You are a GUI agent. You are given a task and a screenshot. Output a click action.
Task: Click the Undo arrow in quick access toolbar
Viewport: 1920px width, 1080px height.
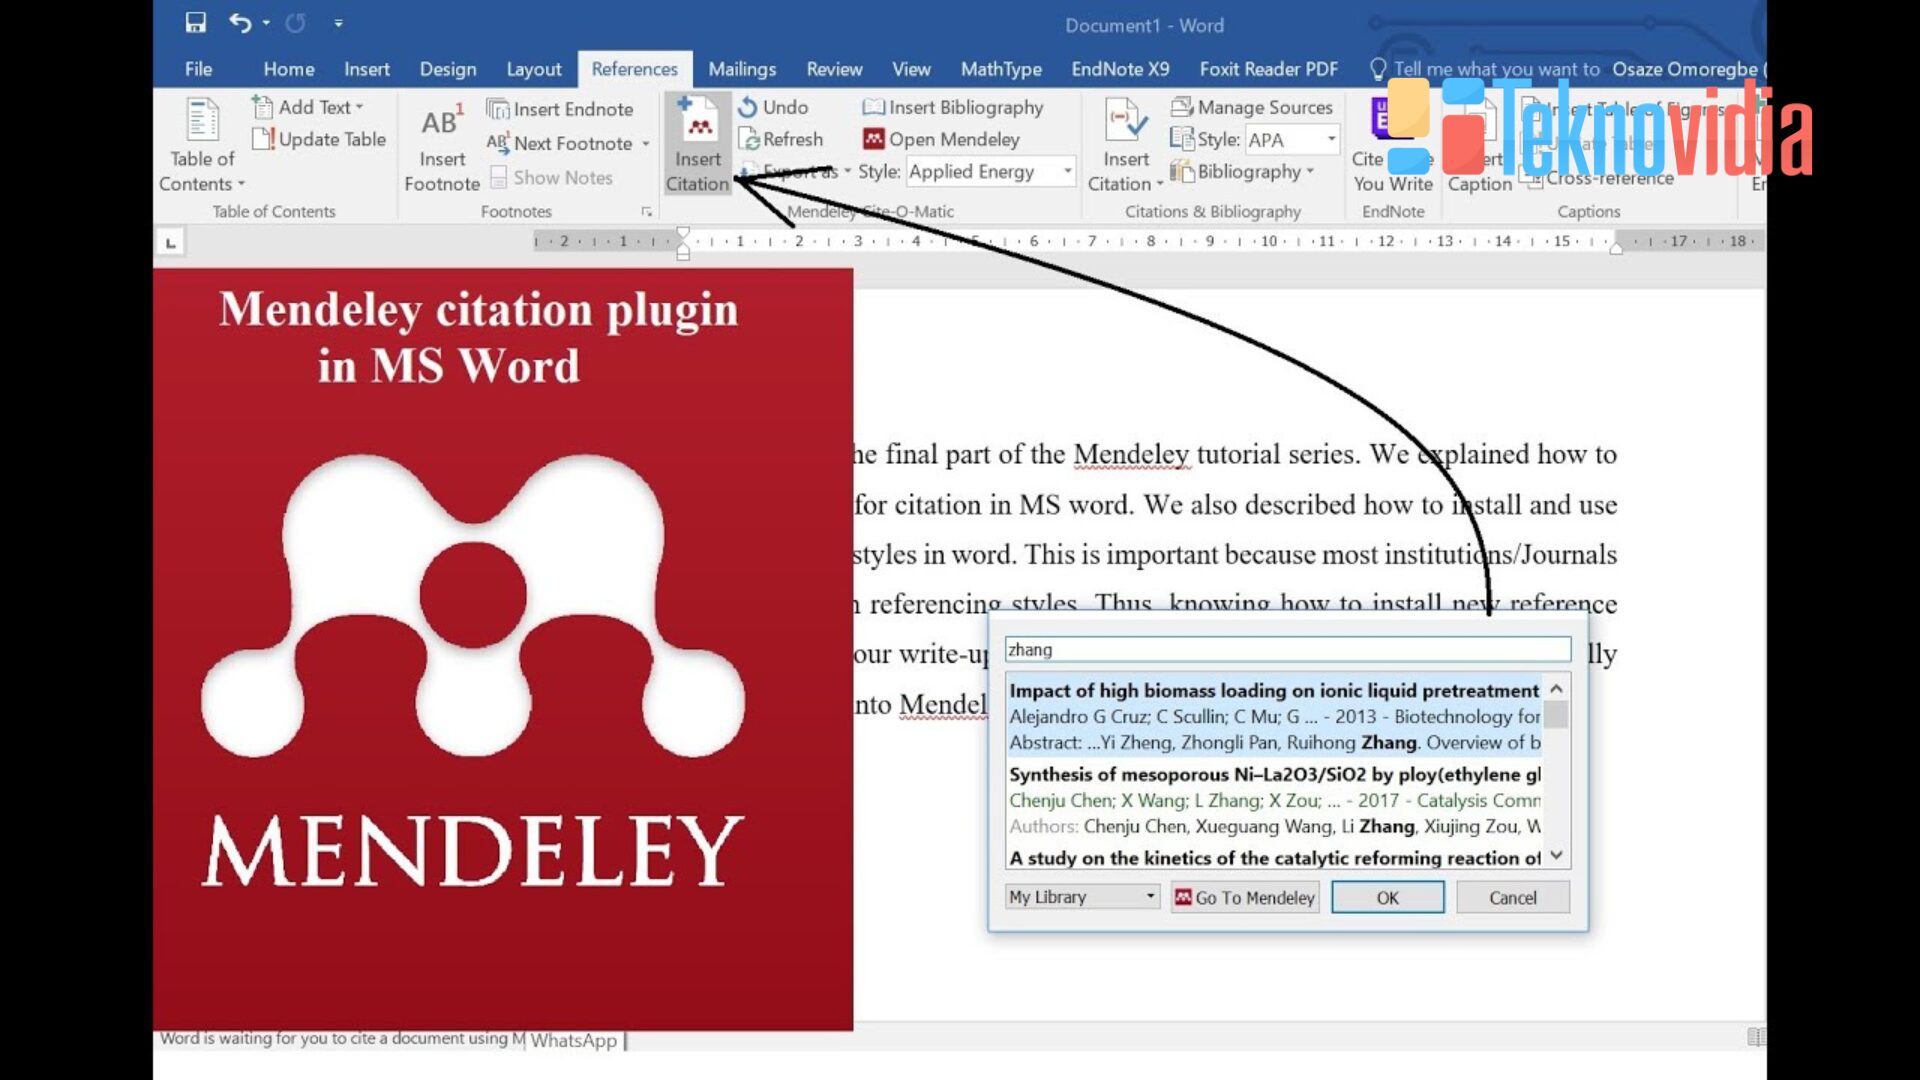[x=239, y=22]
